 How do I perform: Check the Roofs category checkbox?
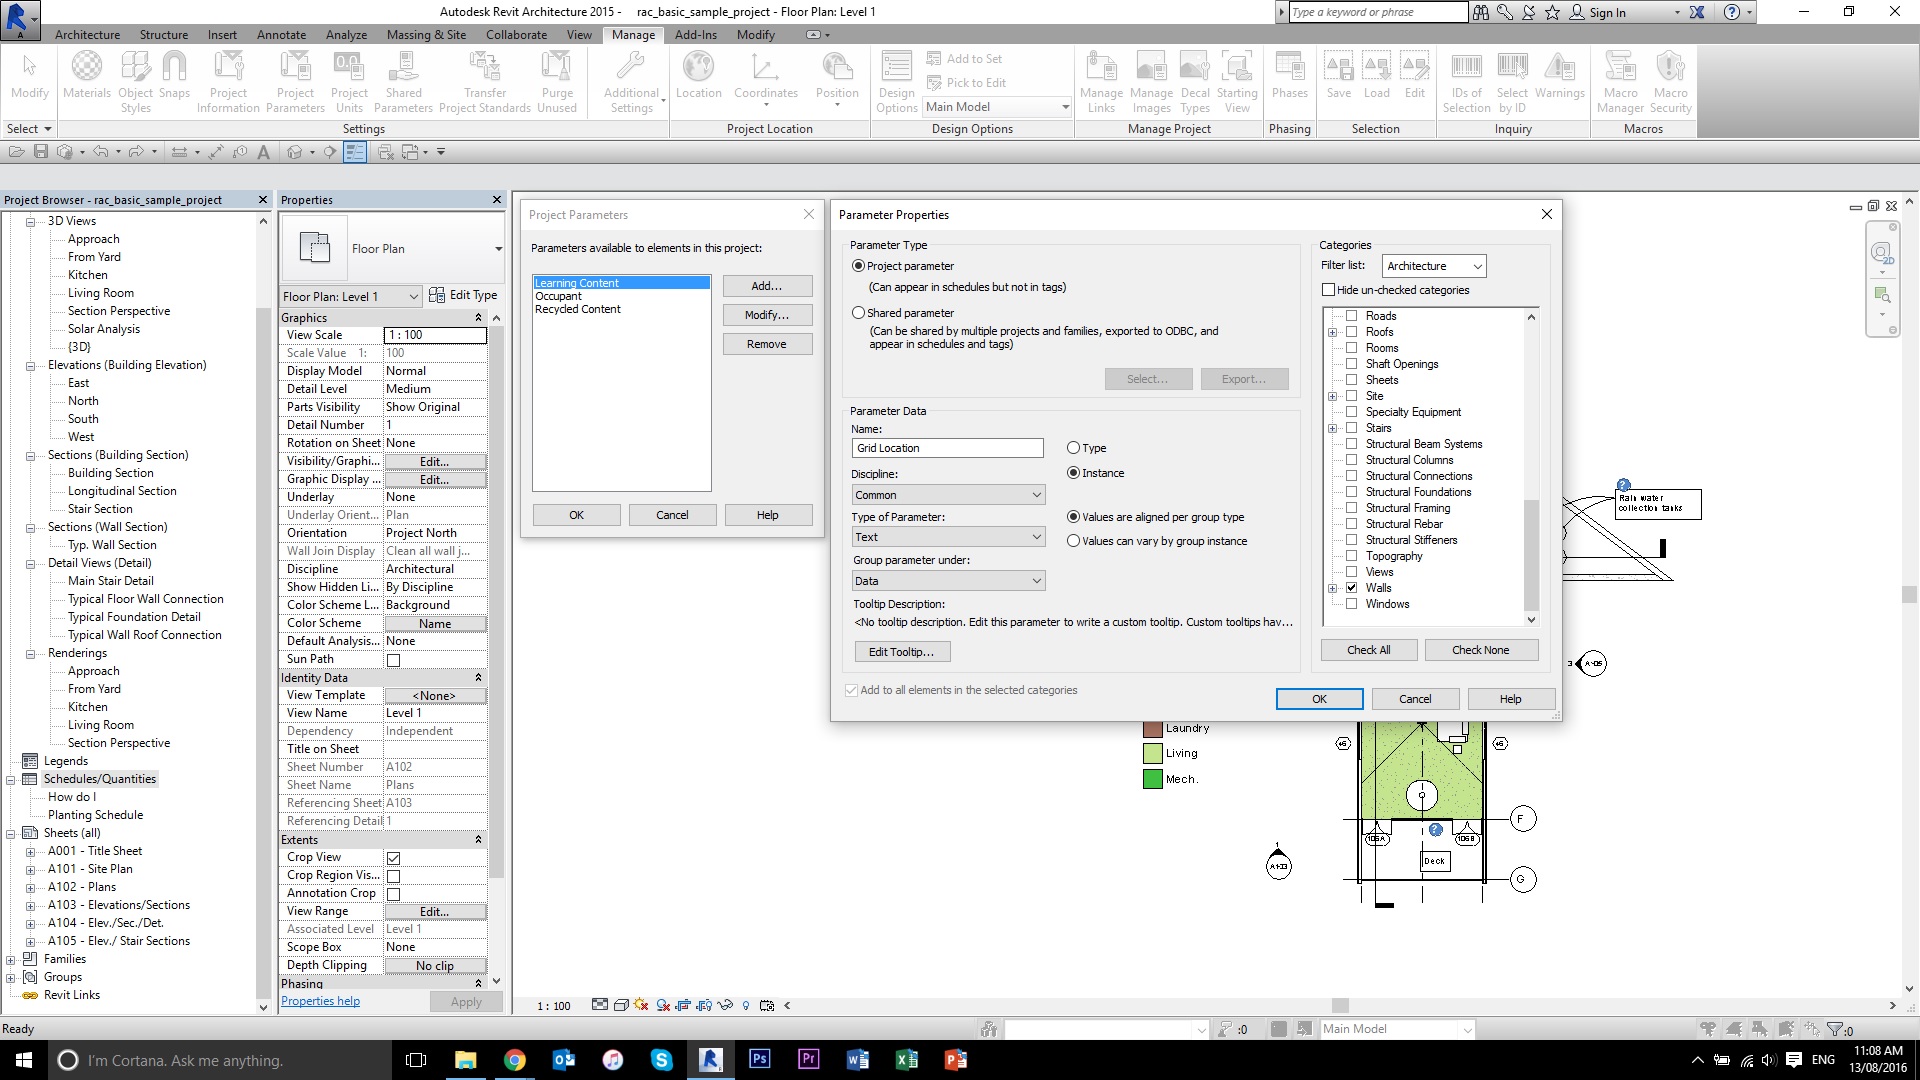click(x=1352, y=331)
